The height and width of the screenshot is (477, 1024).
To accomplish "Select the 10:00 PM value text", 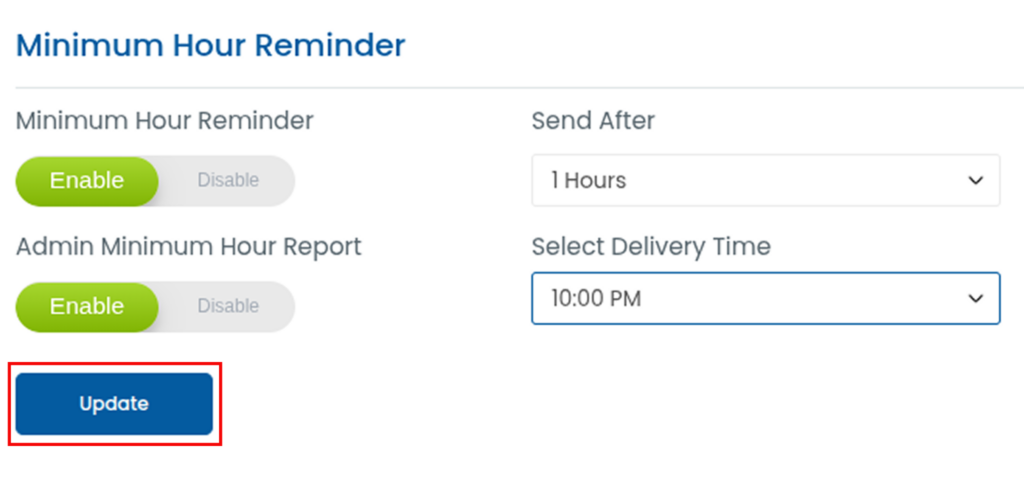I will click(x=596, y=299).
